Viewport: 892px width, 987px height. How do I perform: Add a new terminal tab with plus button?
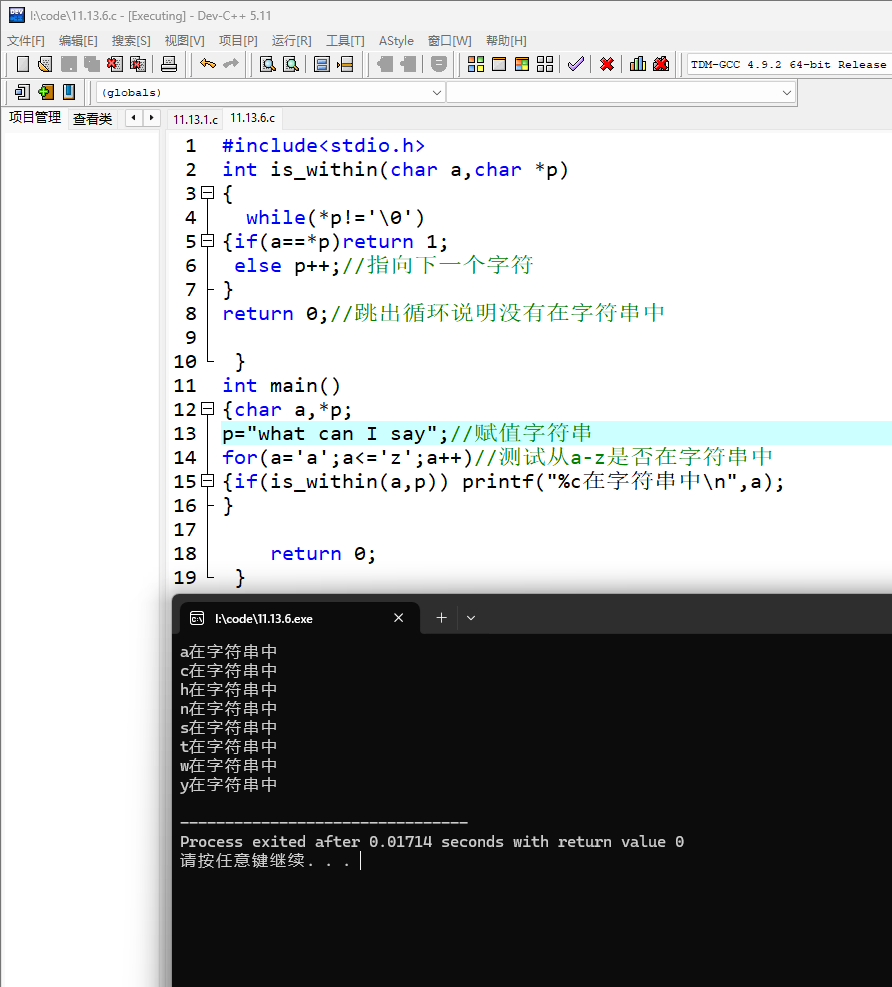441,618
